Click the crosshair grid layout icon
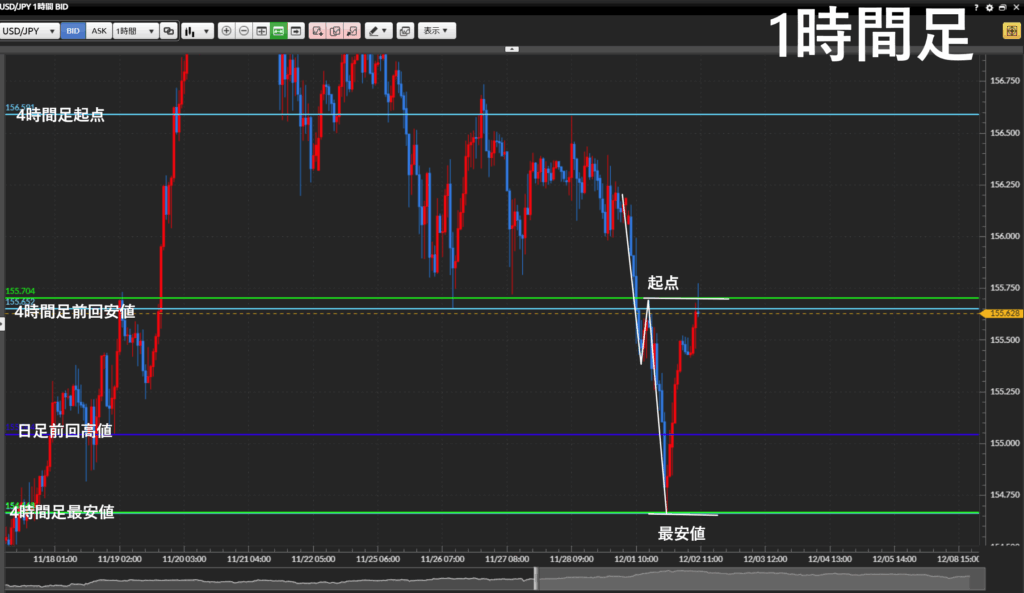 point(261,31)
